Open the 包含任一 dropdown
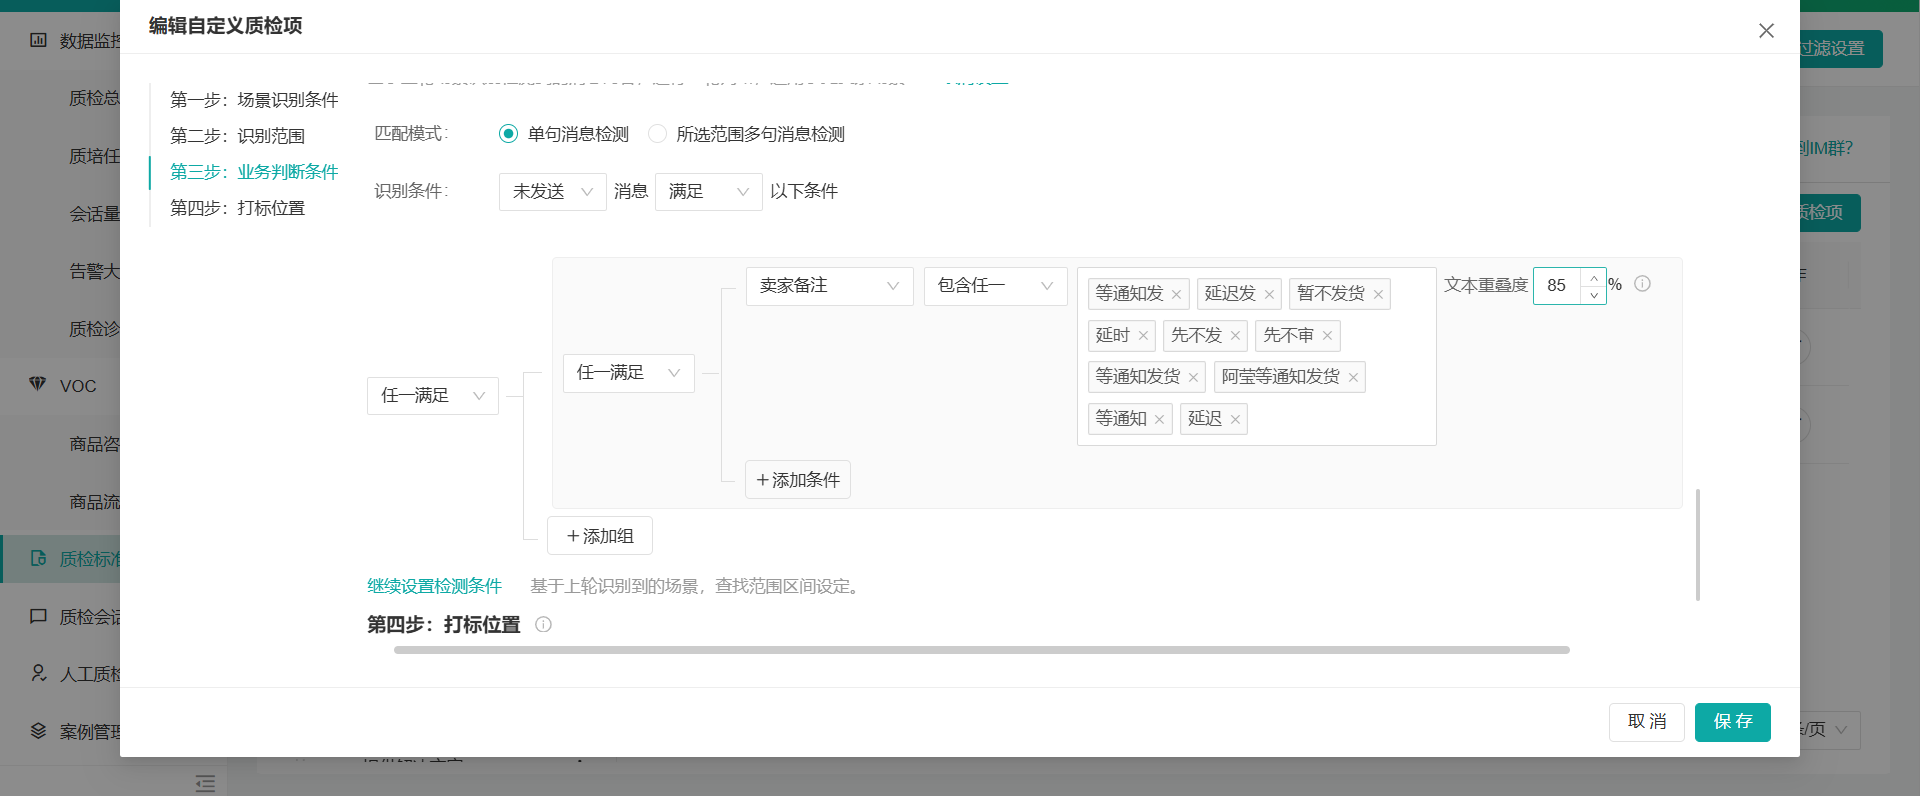The image size is (1920, 796). [x=995, y=286]
